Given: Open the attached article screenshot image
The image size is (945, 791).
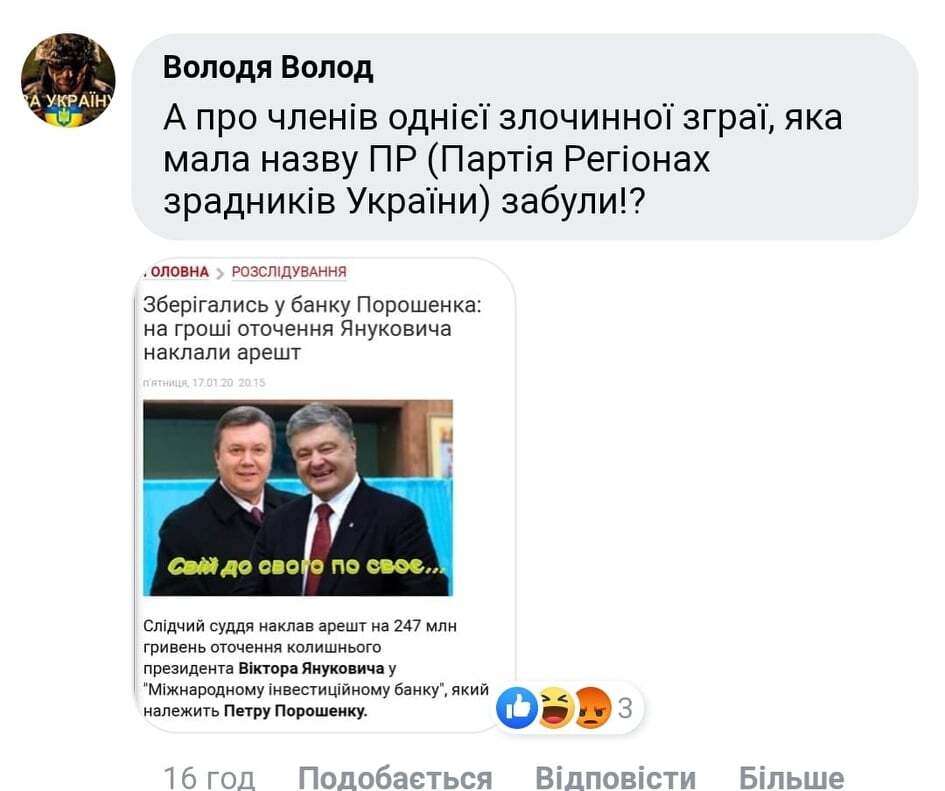Looking at the screenshot, I should tap(324, 495).
